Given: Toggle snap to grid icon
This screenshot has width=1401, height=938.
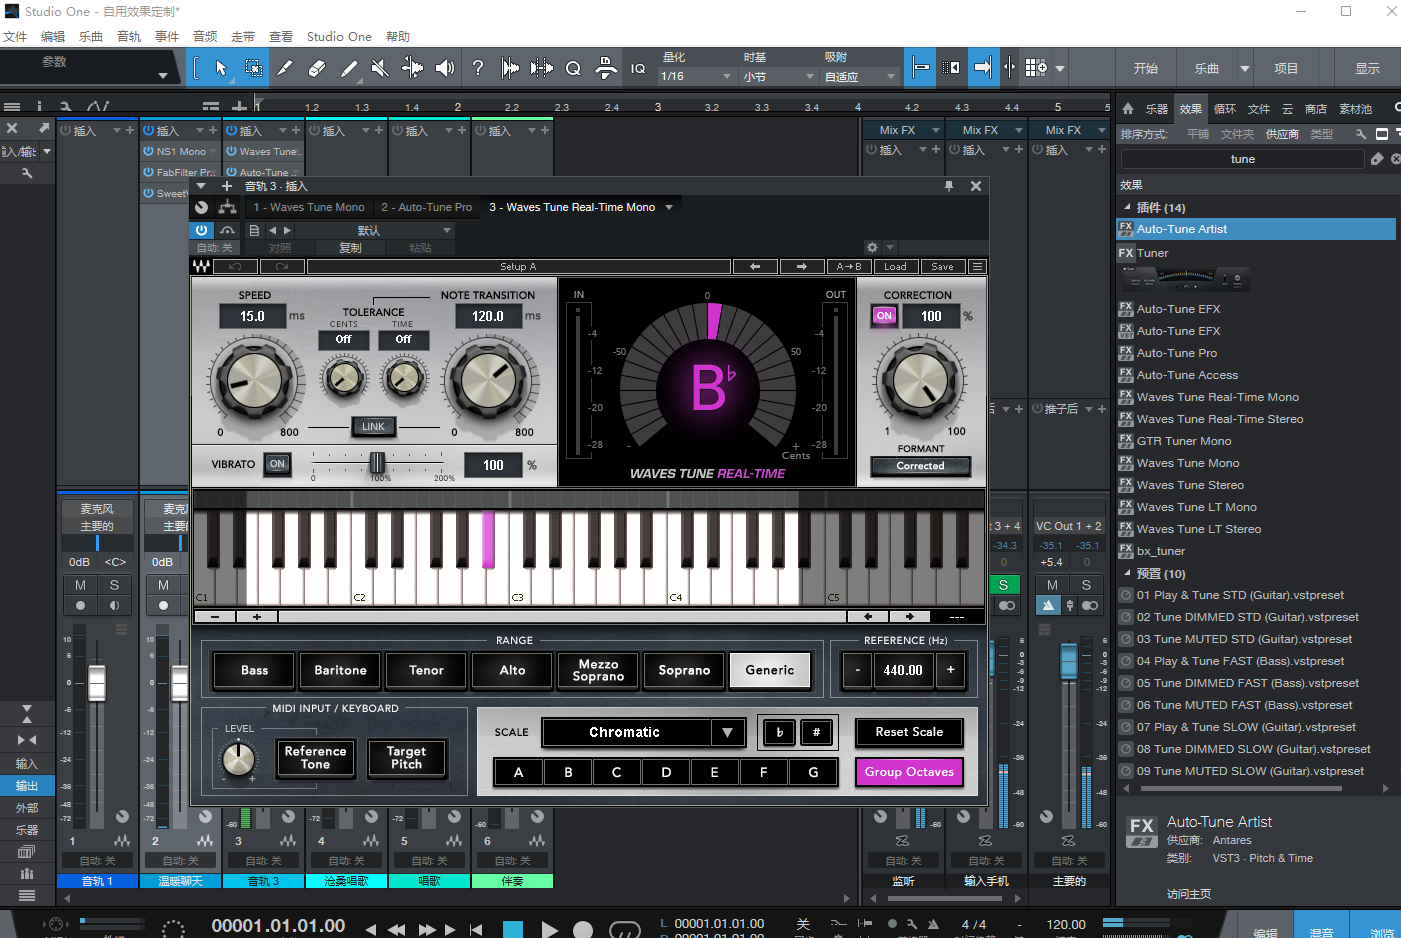Looking at the screenshot, I should [x=919, y=68].
